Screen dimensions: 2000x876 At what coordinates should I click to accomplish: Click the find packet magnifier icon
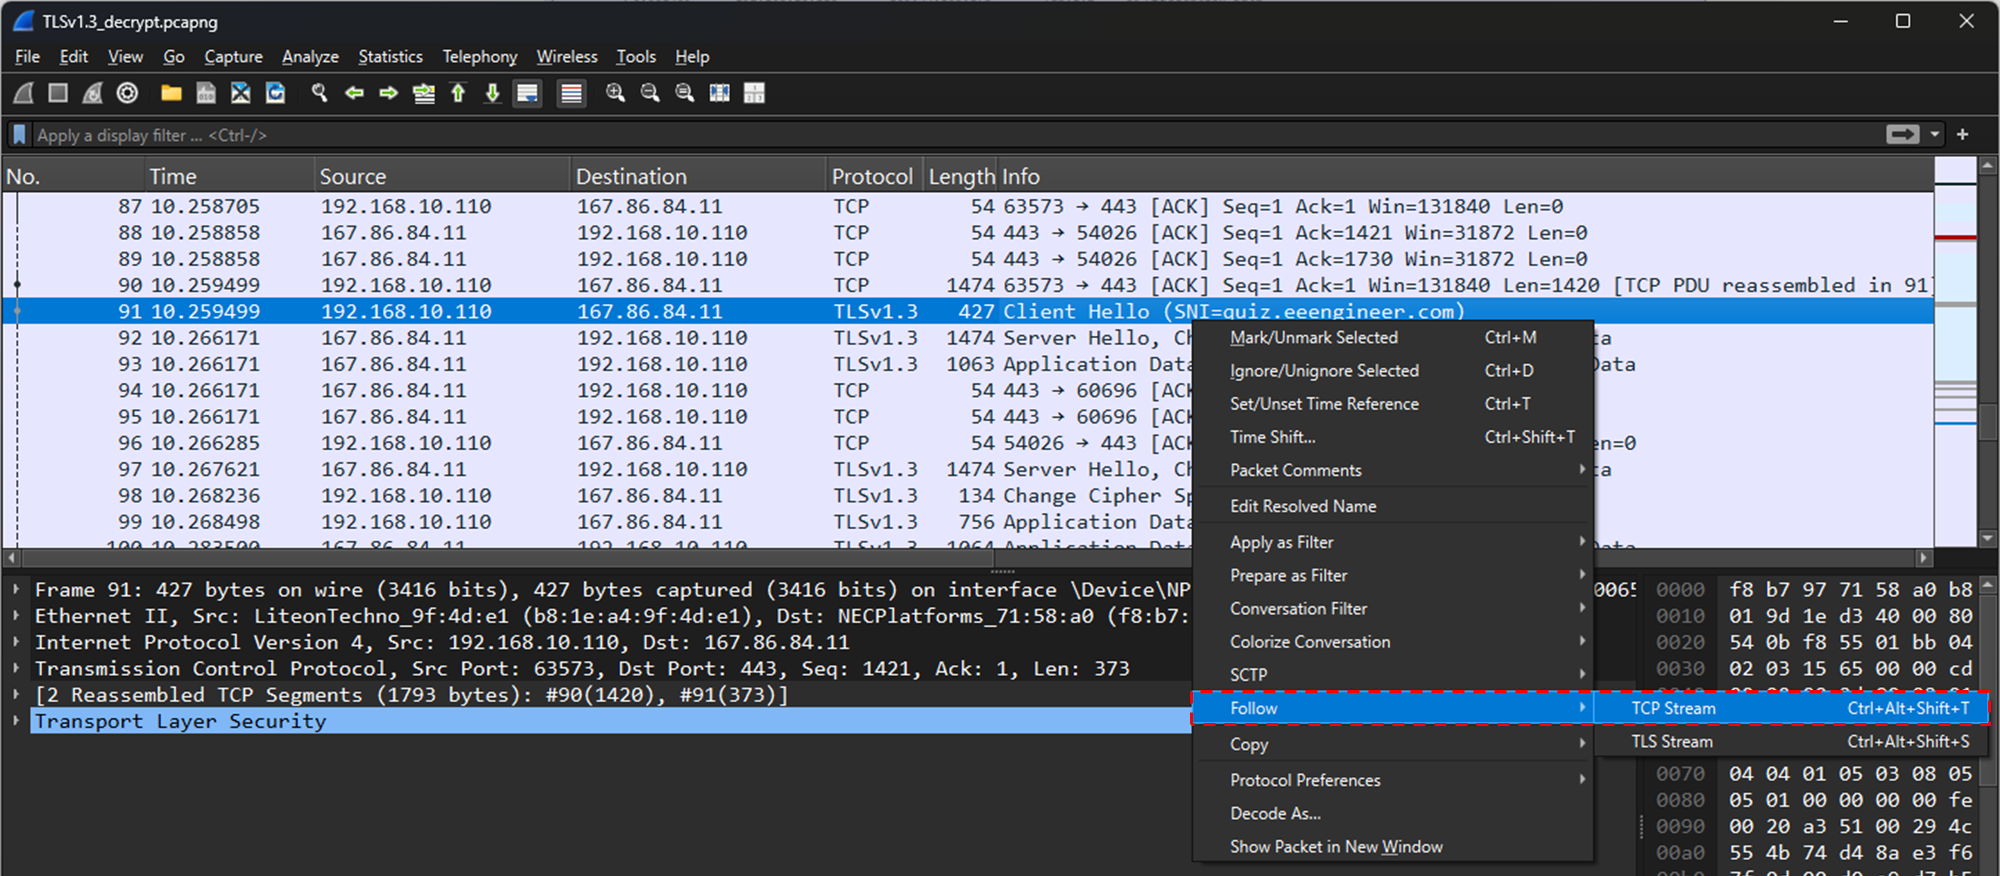click(319, 93)
